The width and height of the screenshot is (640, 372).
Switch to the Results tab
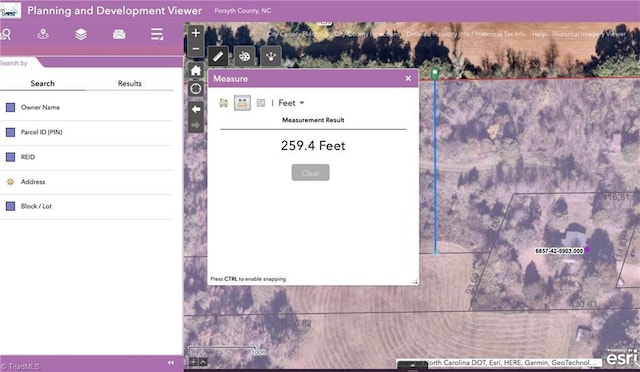point(129,83)
